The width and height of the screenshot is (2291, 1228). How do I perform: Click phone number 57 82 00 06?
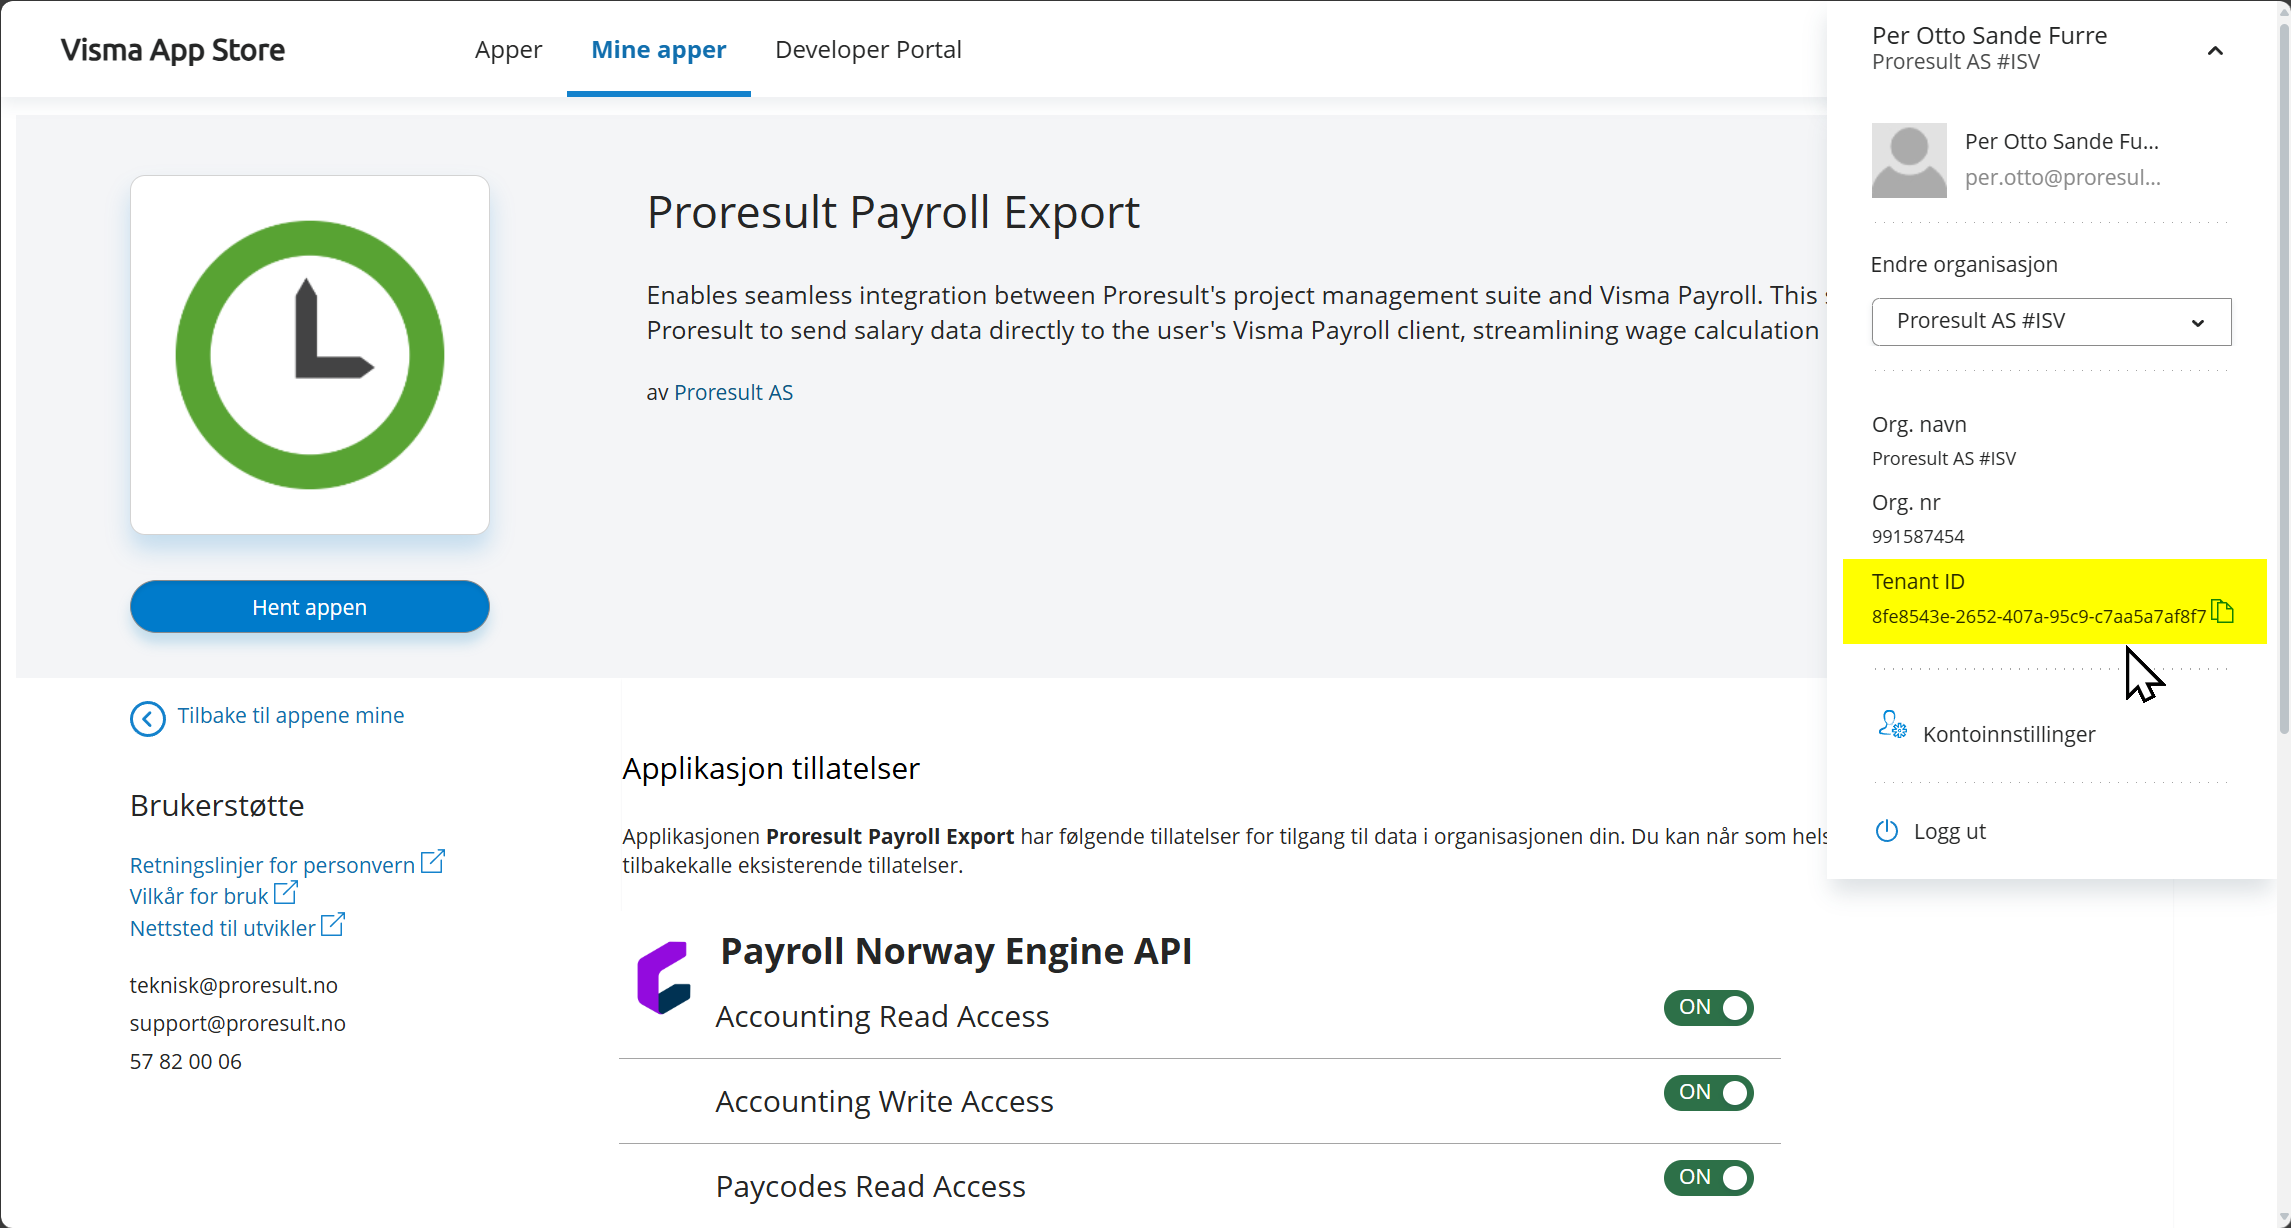pyautogui.click(x=186, y=1061)
